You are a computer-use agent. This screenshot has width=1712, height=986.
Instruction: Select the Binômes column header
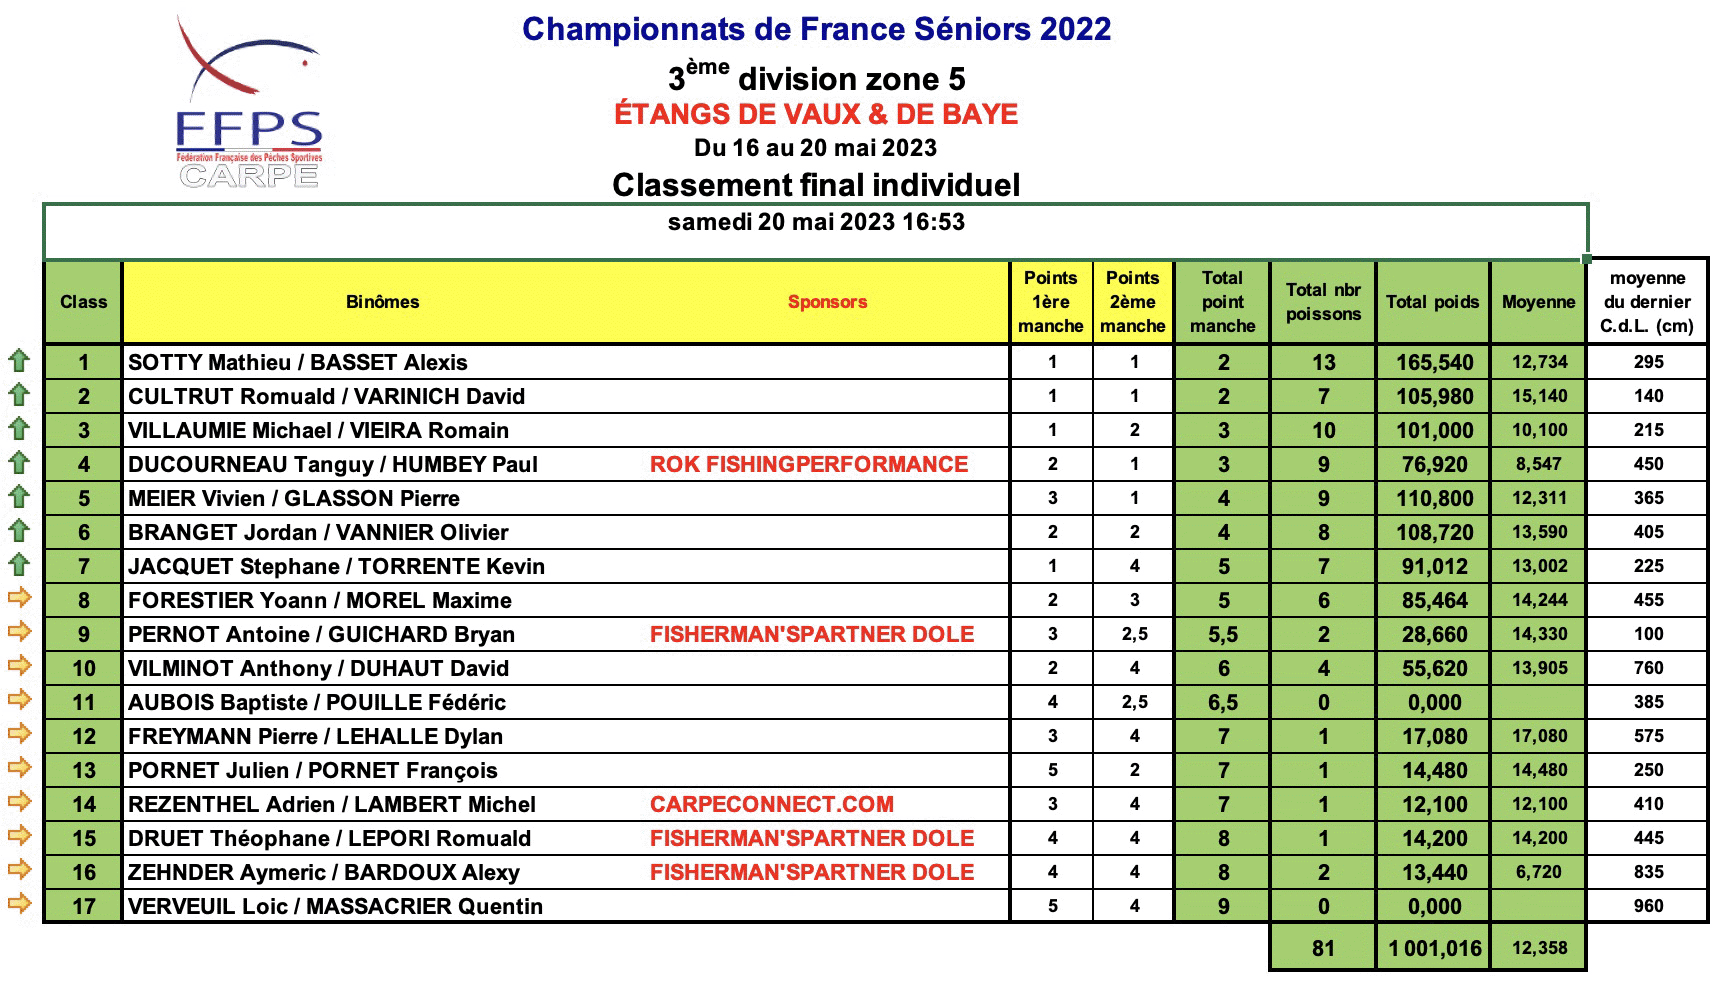(383, 302)
